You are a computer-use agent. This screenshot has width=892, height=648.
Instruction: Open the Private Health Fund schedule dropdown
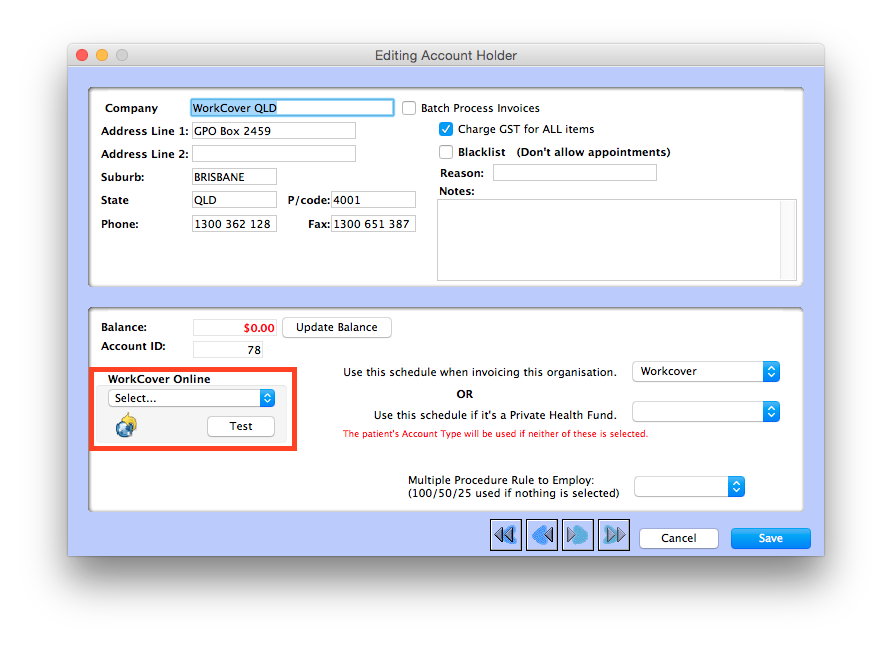(705, 411)
